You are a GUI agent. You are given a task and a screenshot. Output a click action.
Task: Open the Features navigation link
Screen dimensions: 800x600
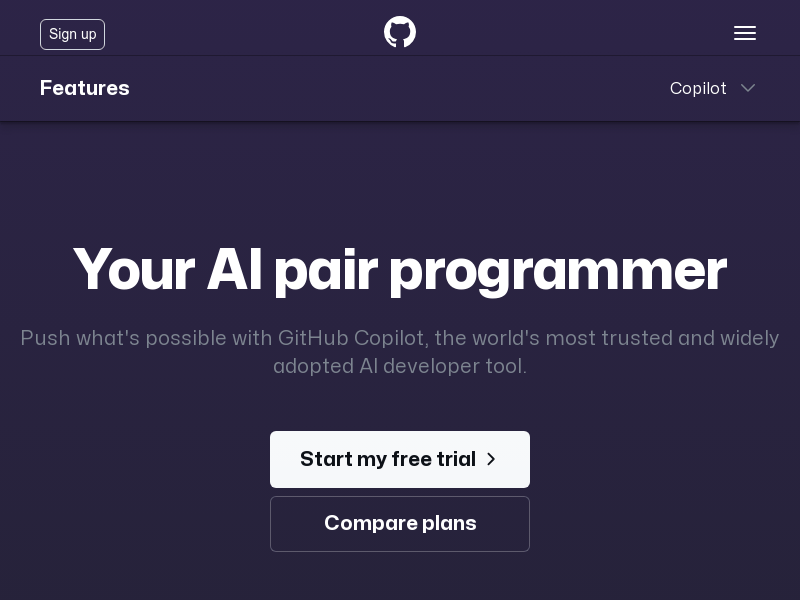point(85,88)
